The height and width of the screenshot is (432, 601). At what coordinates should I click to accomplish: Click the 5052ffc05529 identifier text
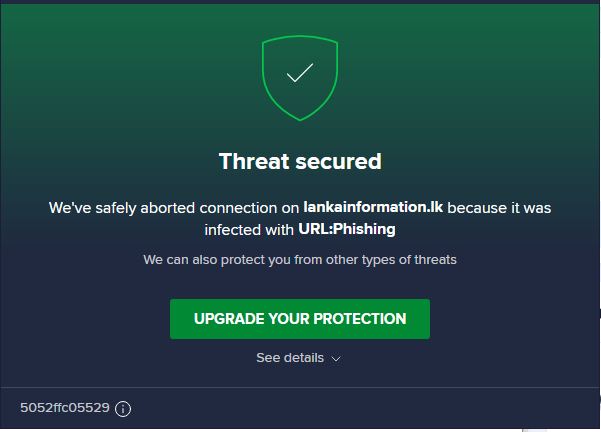pyautogui.click(x=64, y=408)
